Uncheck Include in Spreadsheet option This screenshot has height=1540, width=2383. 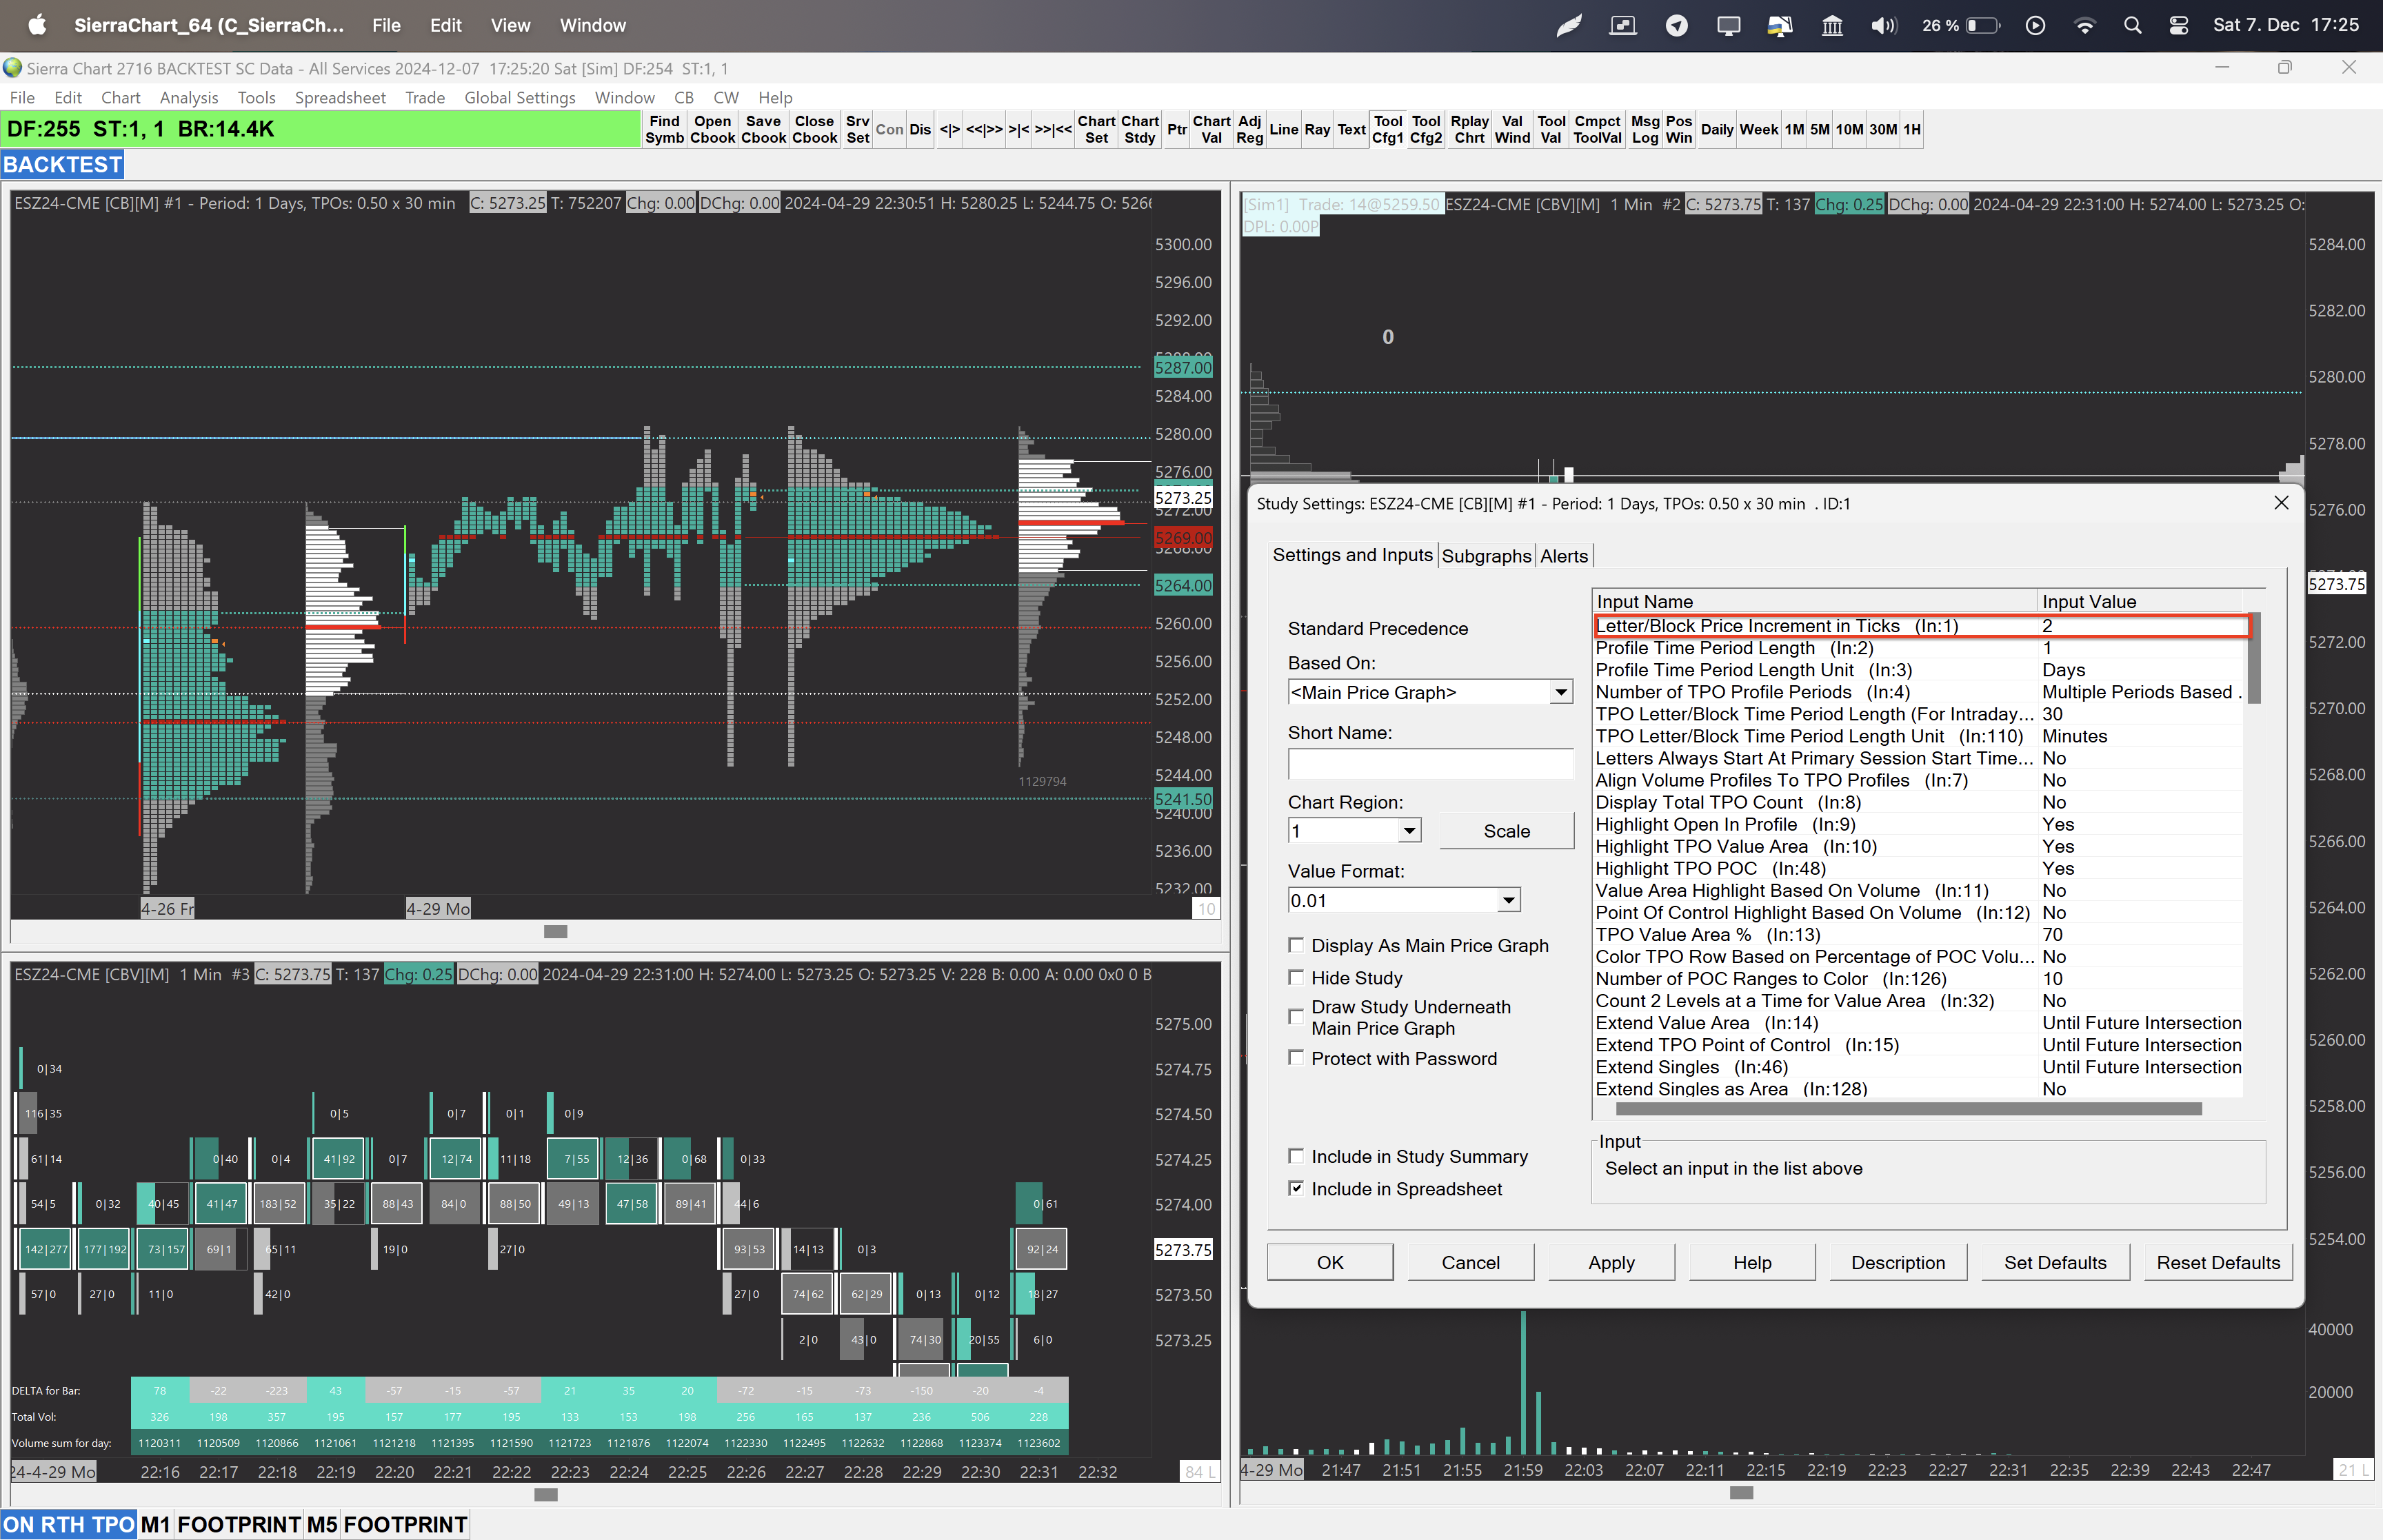[x=1296, y=1188]
